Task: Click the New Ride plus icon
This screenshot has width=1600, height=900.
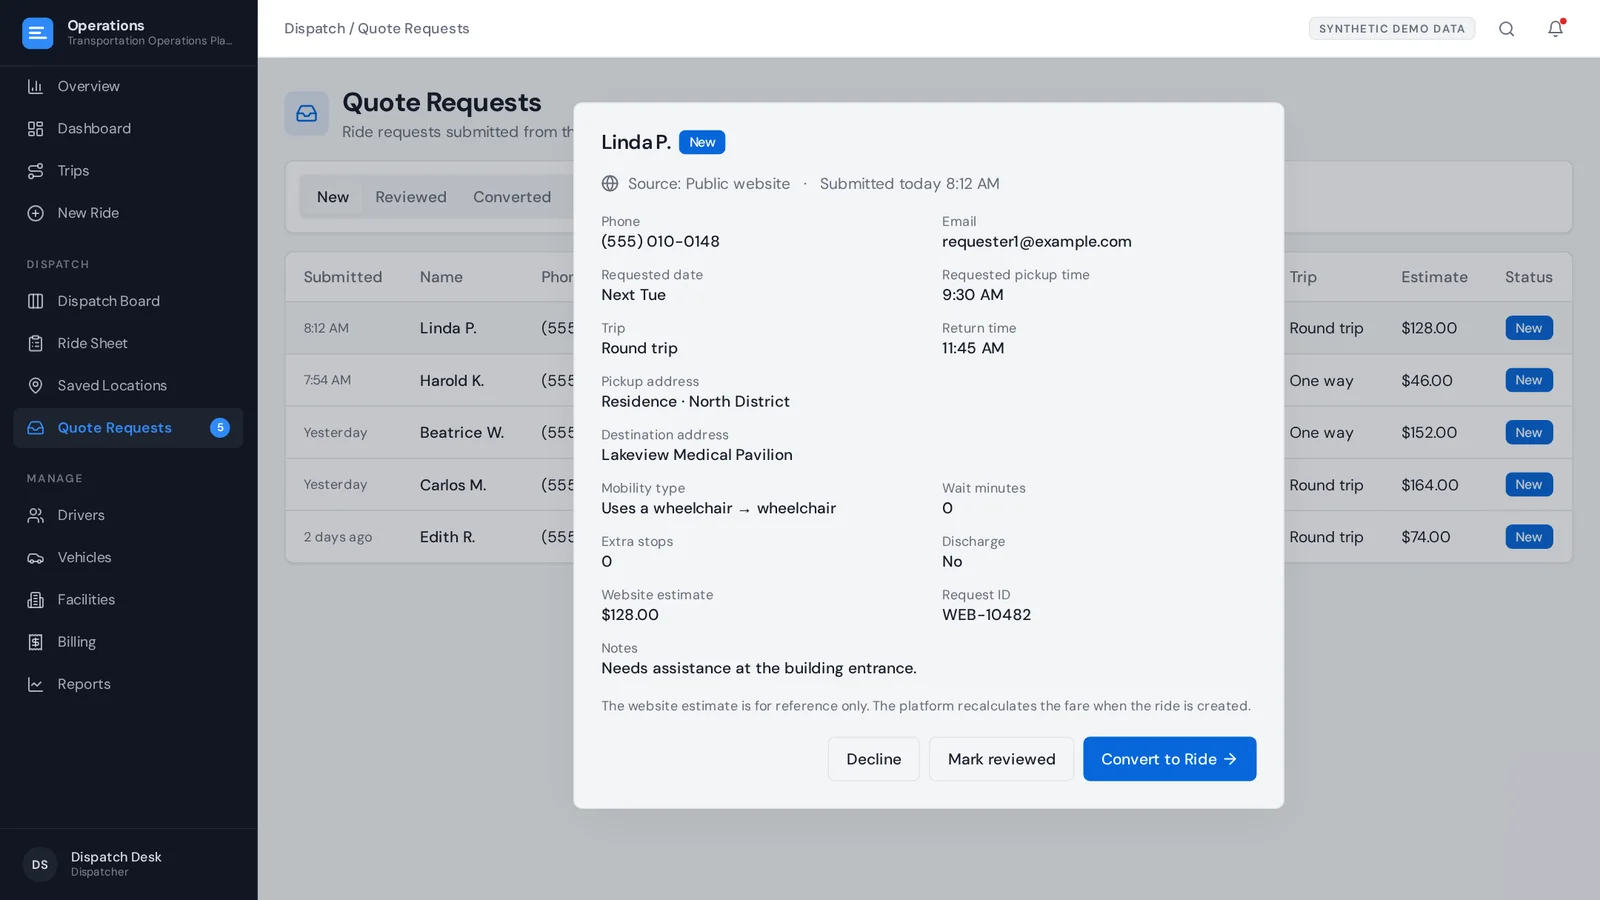Action: click(35, 213)
